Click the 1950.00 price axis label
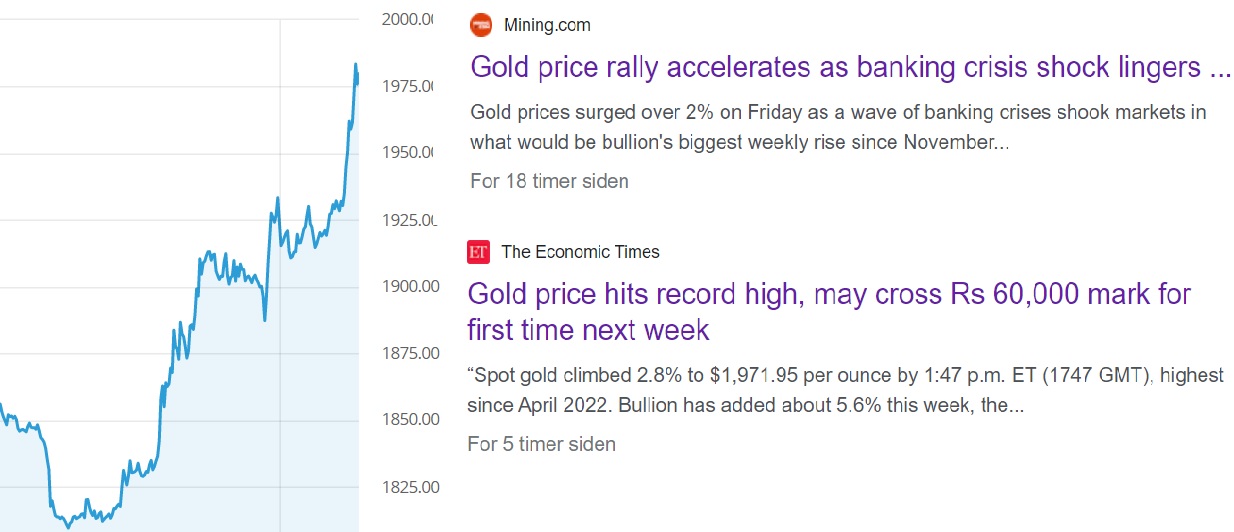The width and height of the screenshot is (1234, 532). tap(410, 152)
